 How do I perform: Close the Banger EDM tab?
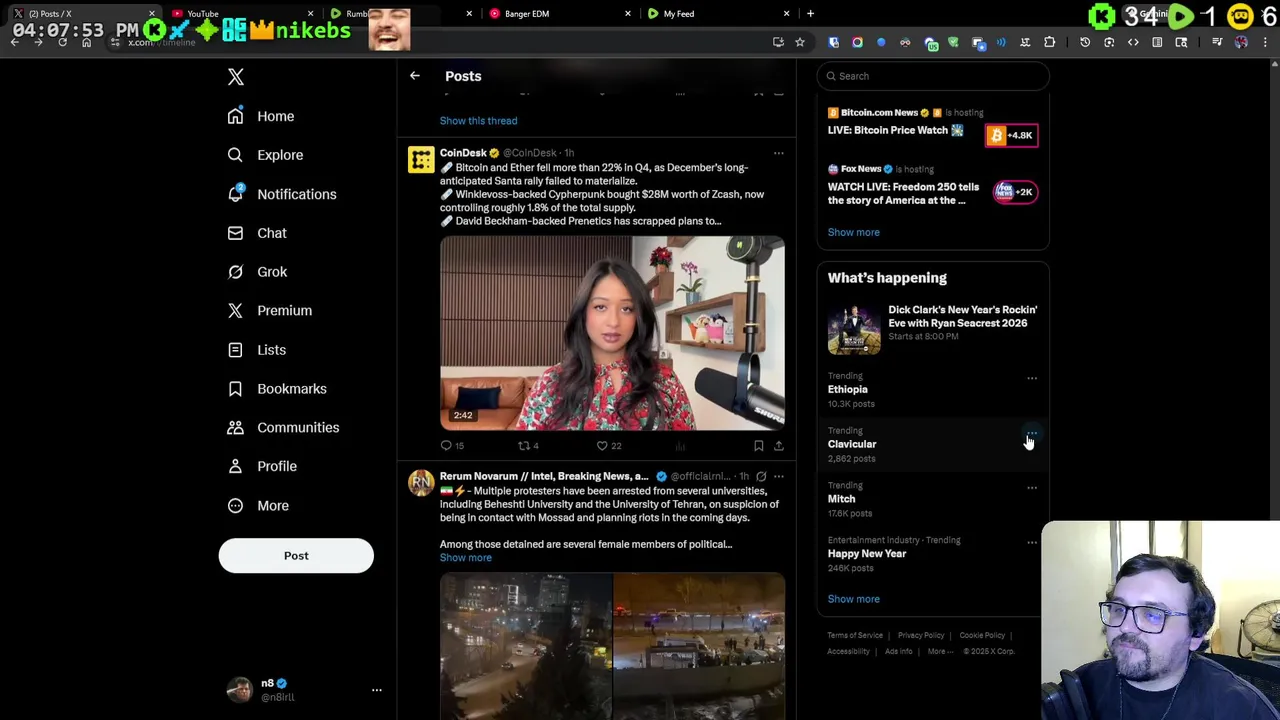click(628, 14)
